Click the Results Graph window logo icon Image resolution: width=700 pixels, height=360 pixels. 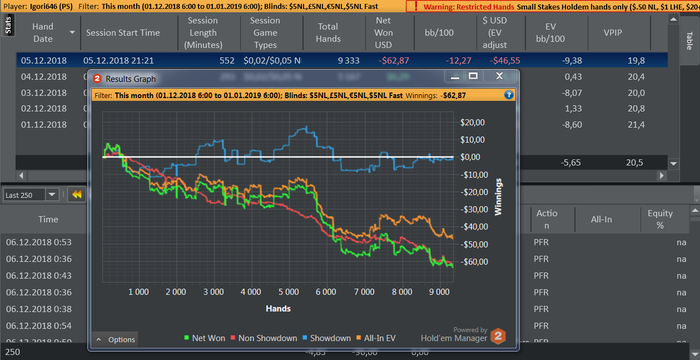pyautogui.click(x=97, y=79)
